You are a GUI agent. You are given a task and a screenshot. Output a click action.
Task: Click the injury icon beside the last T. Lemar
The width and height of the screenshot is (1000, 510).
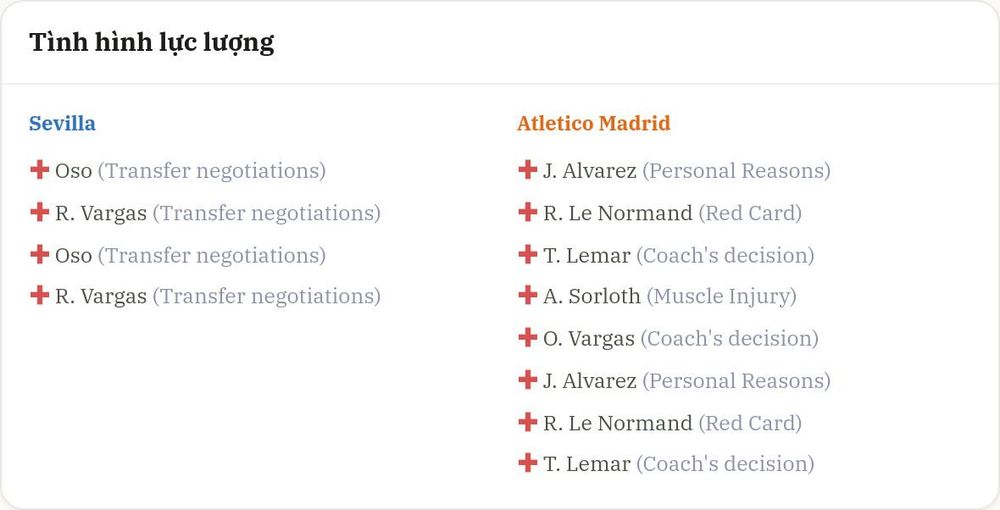527,462
